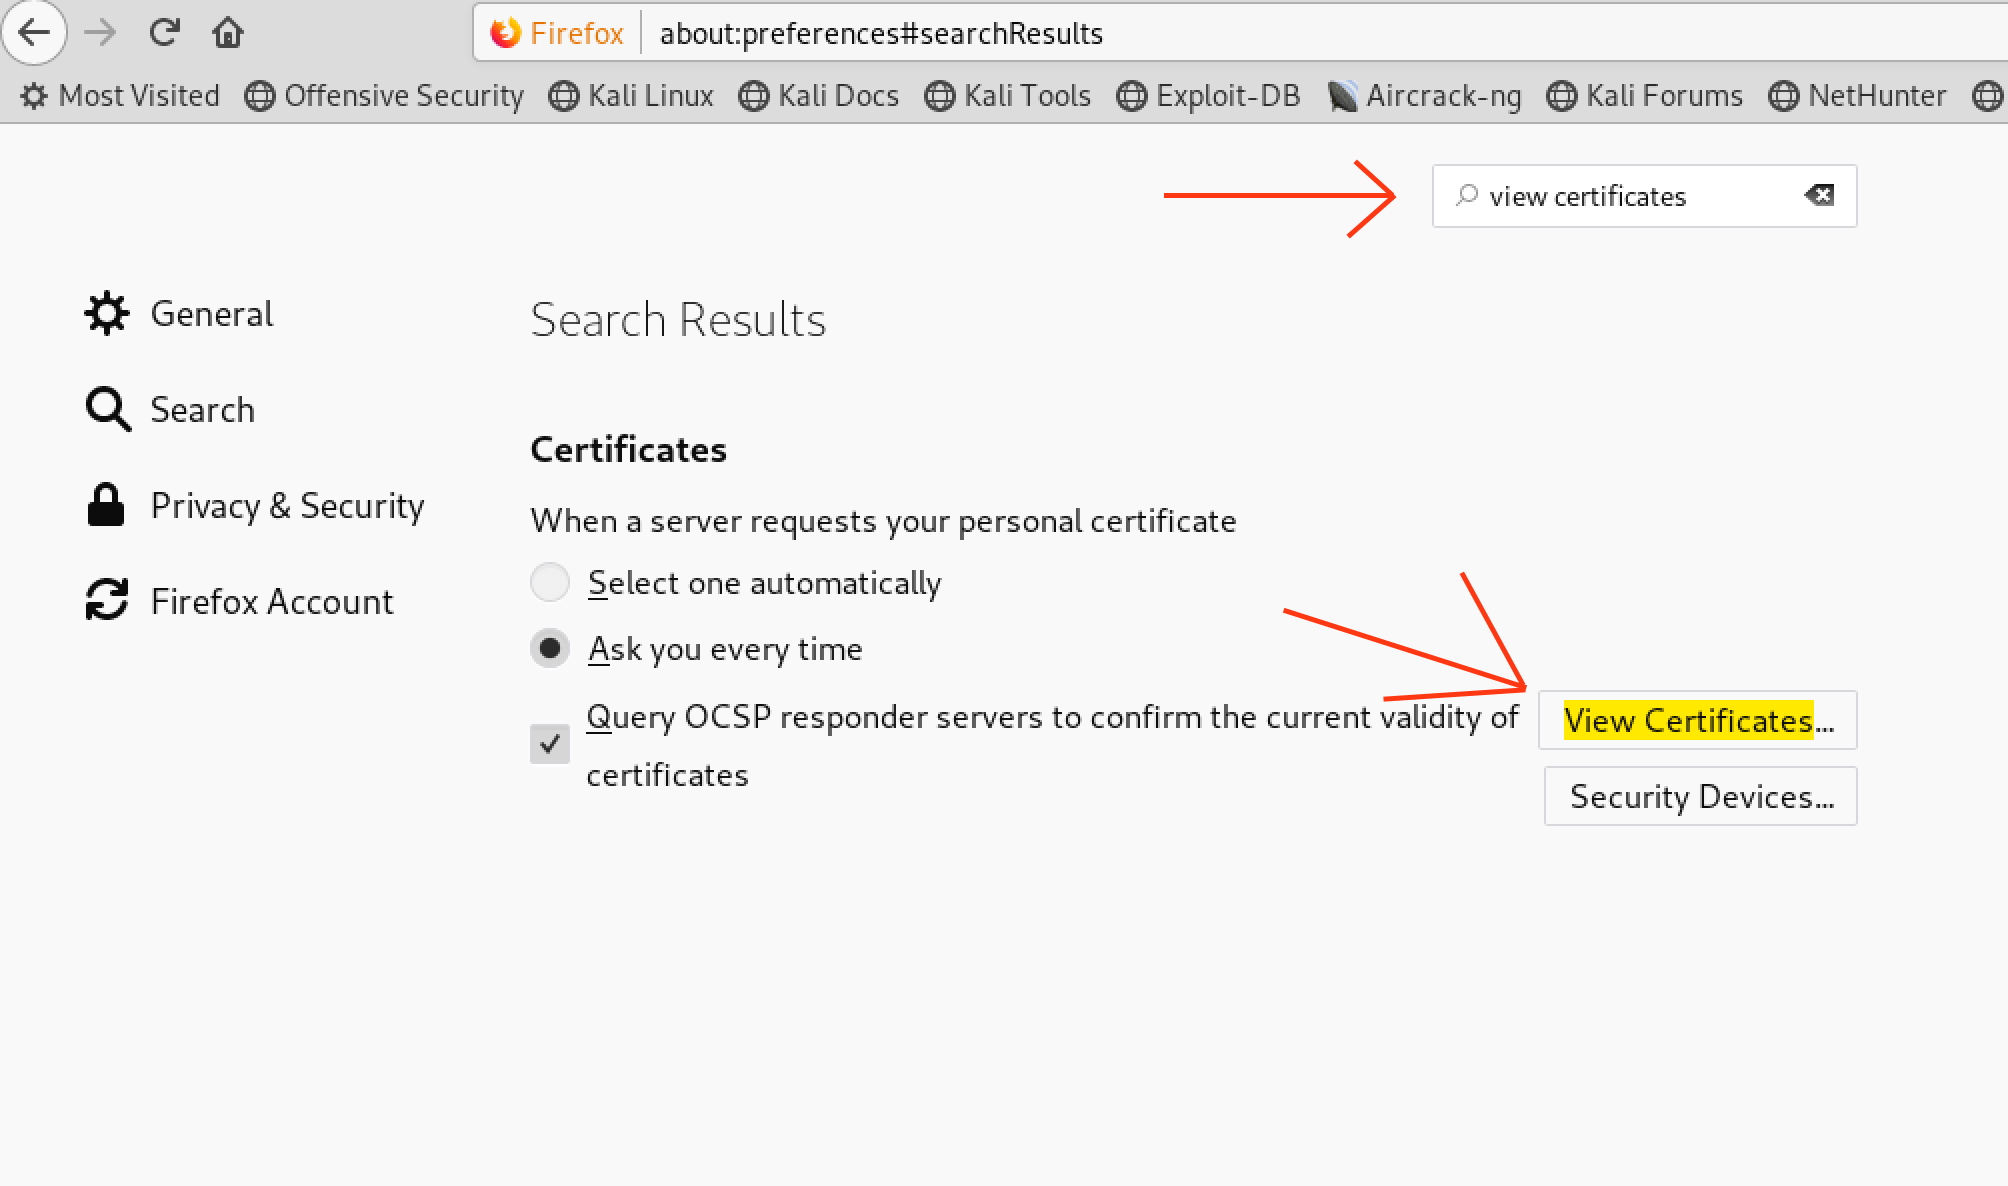2008x1186 pixels.
Task: Open Kali Linux bookmark
Action: tap(632, 96)
